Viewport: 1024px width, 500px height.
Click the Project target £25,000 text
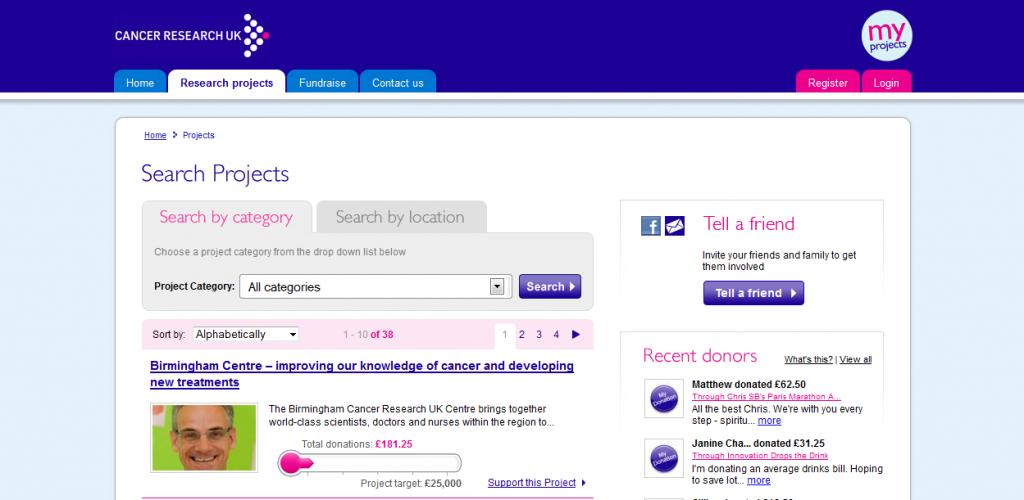[x=411, y=484]
